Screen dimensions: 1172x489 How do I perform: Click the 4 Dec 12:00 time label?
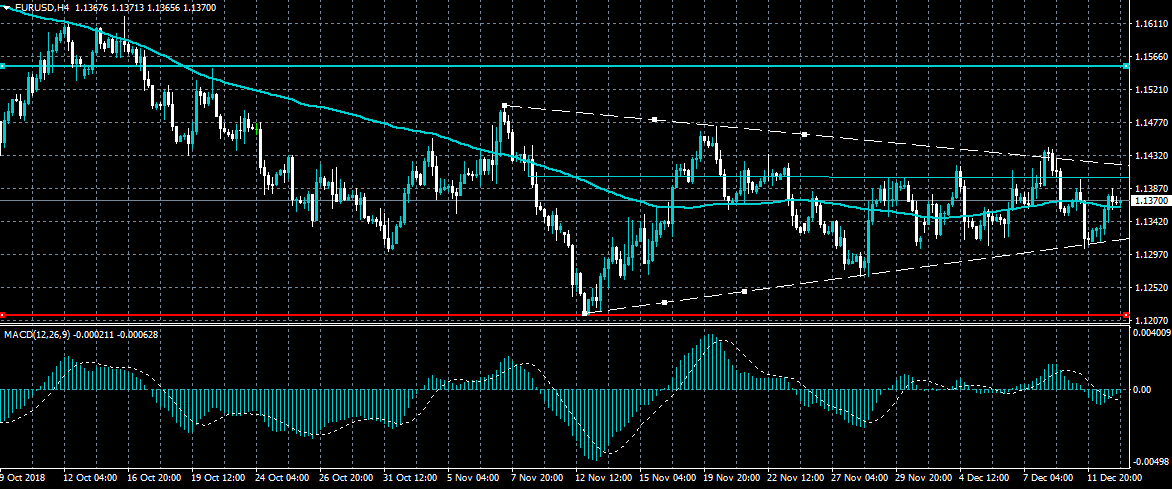[985, 477]
